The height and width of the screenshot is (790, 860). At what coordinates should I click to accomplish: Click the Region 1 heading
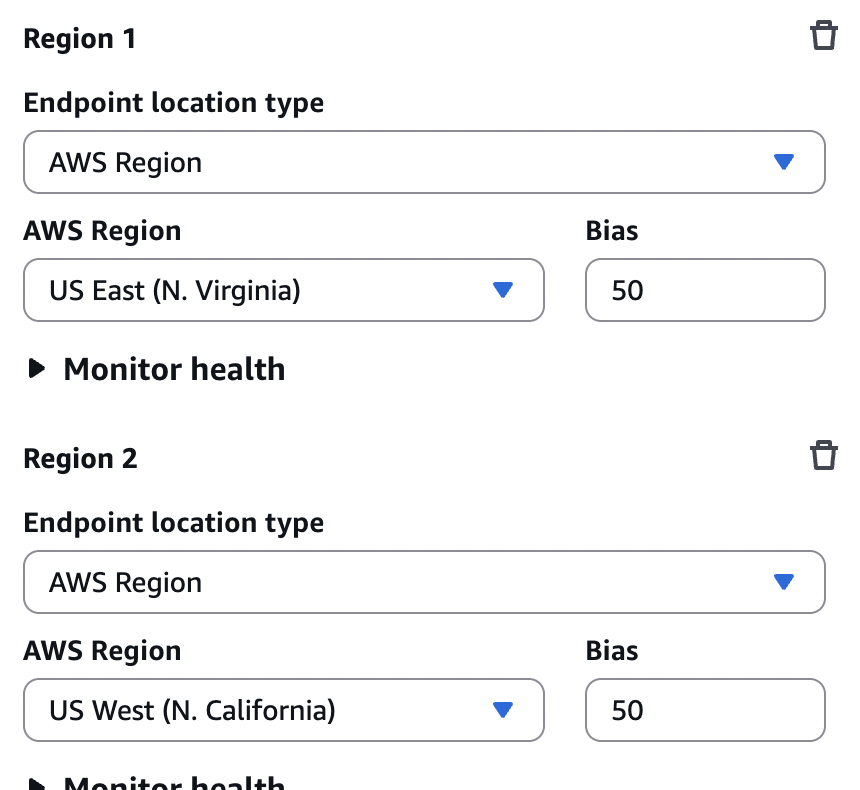(80, 39)
